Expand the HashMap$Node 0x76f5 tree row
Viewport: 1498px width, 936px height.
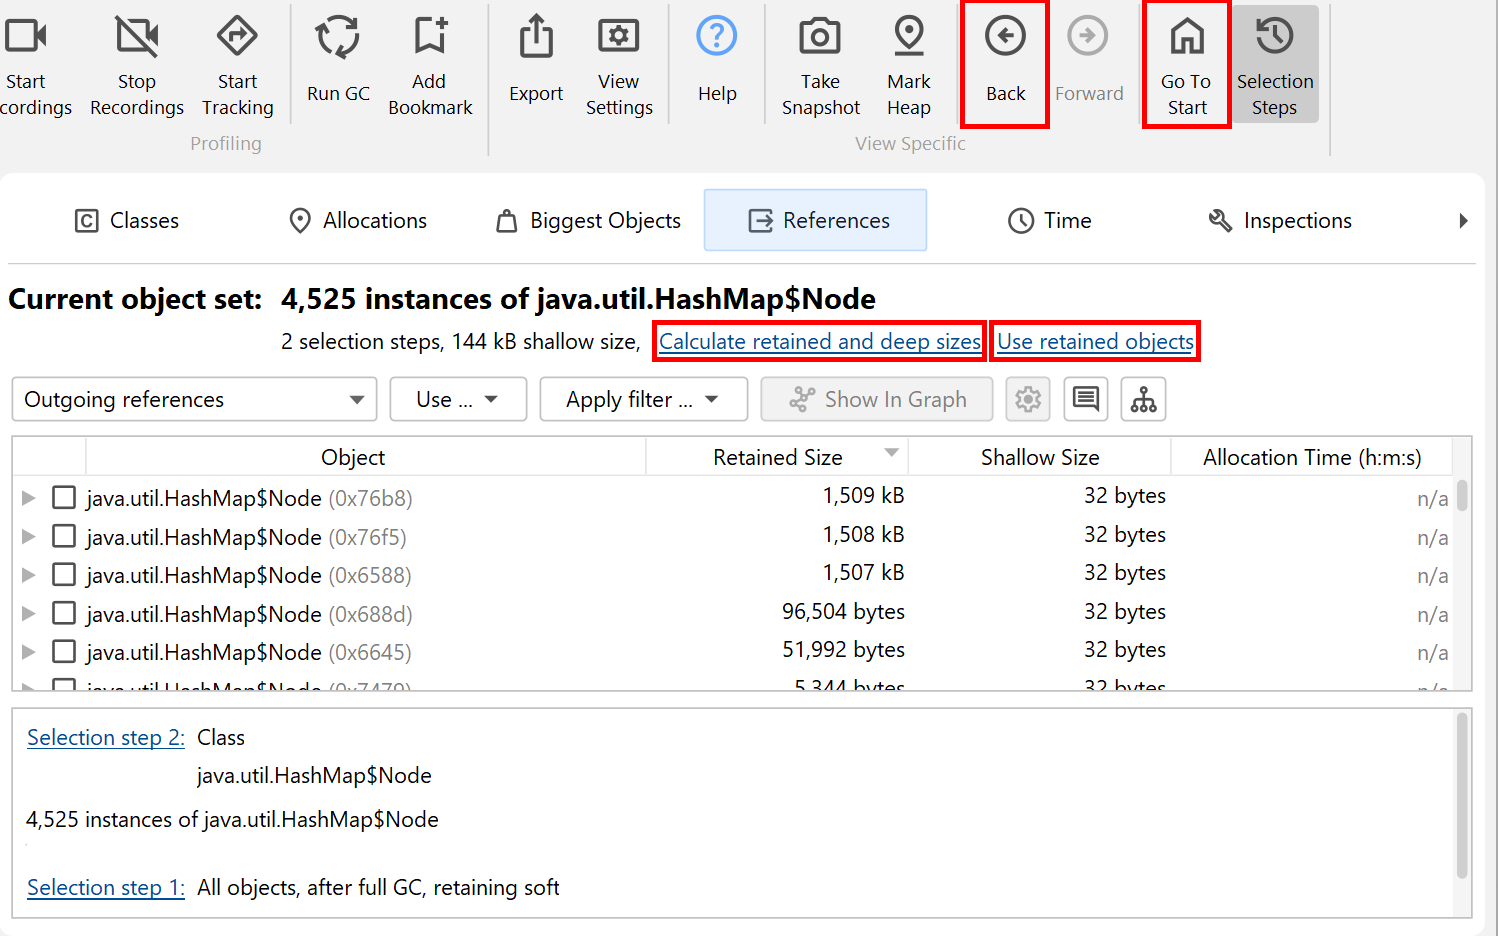tap(29, 537)
